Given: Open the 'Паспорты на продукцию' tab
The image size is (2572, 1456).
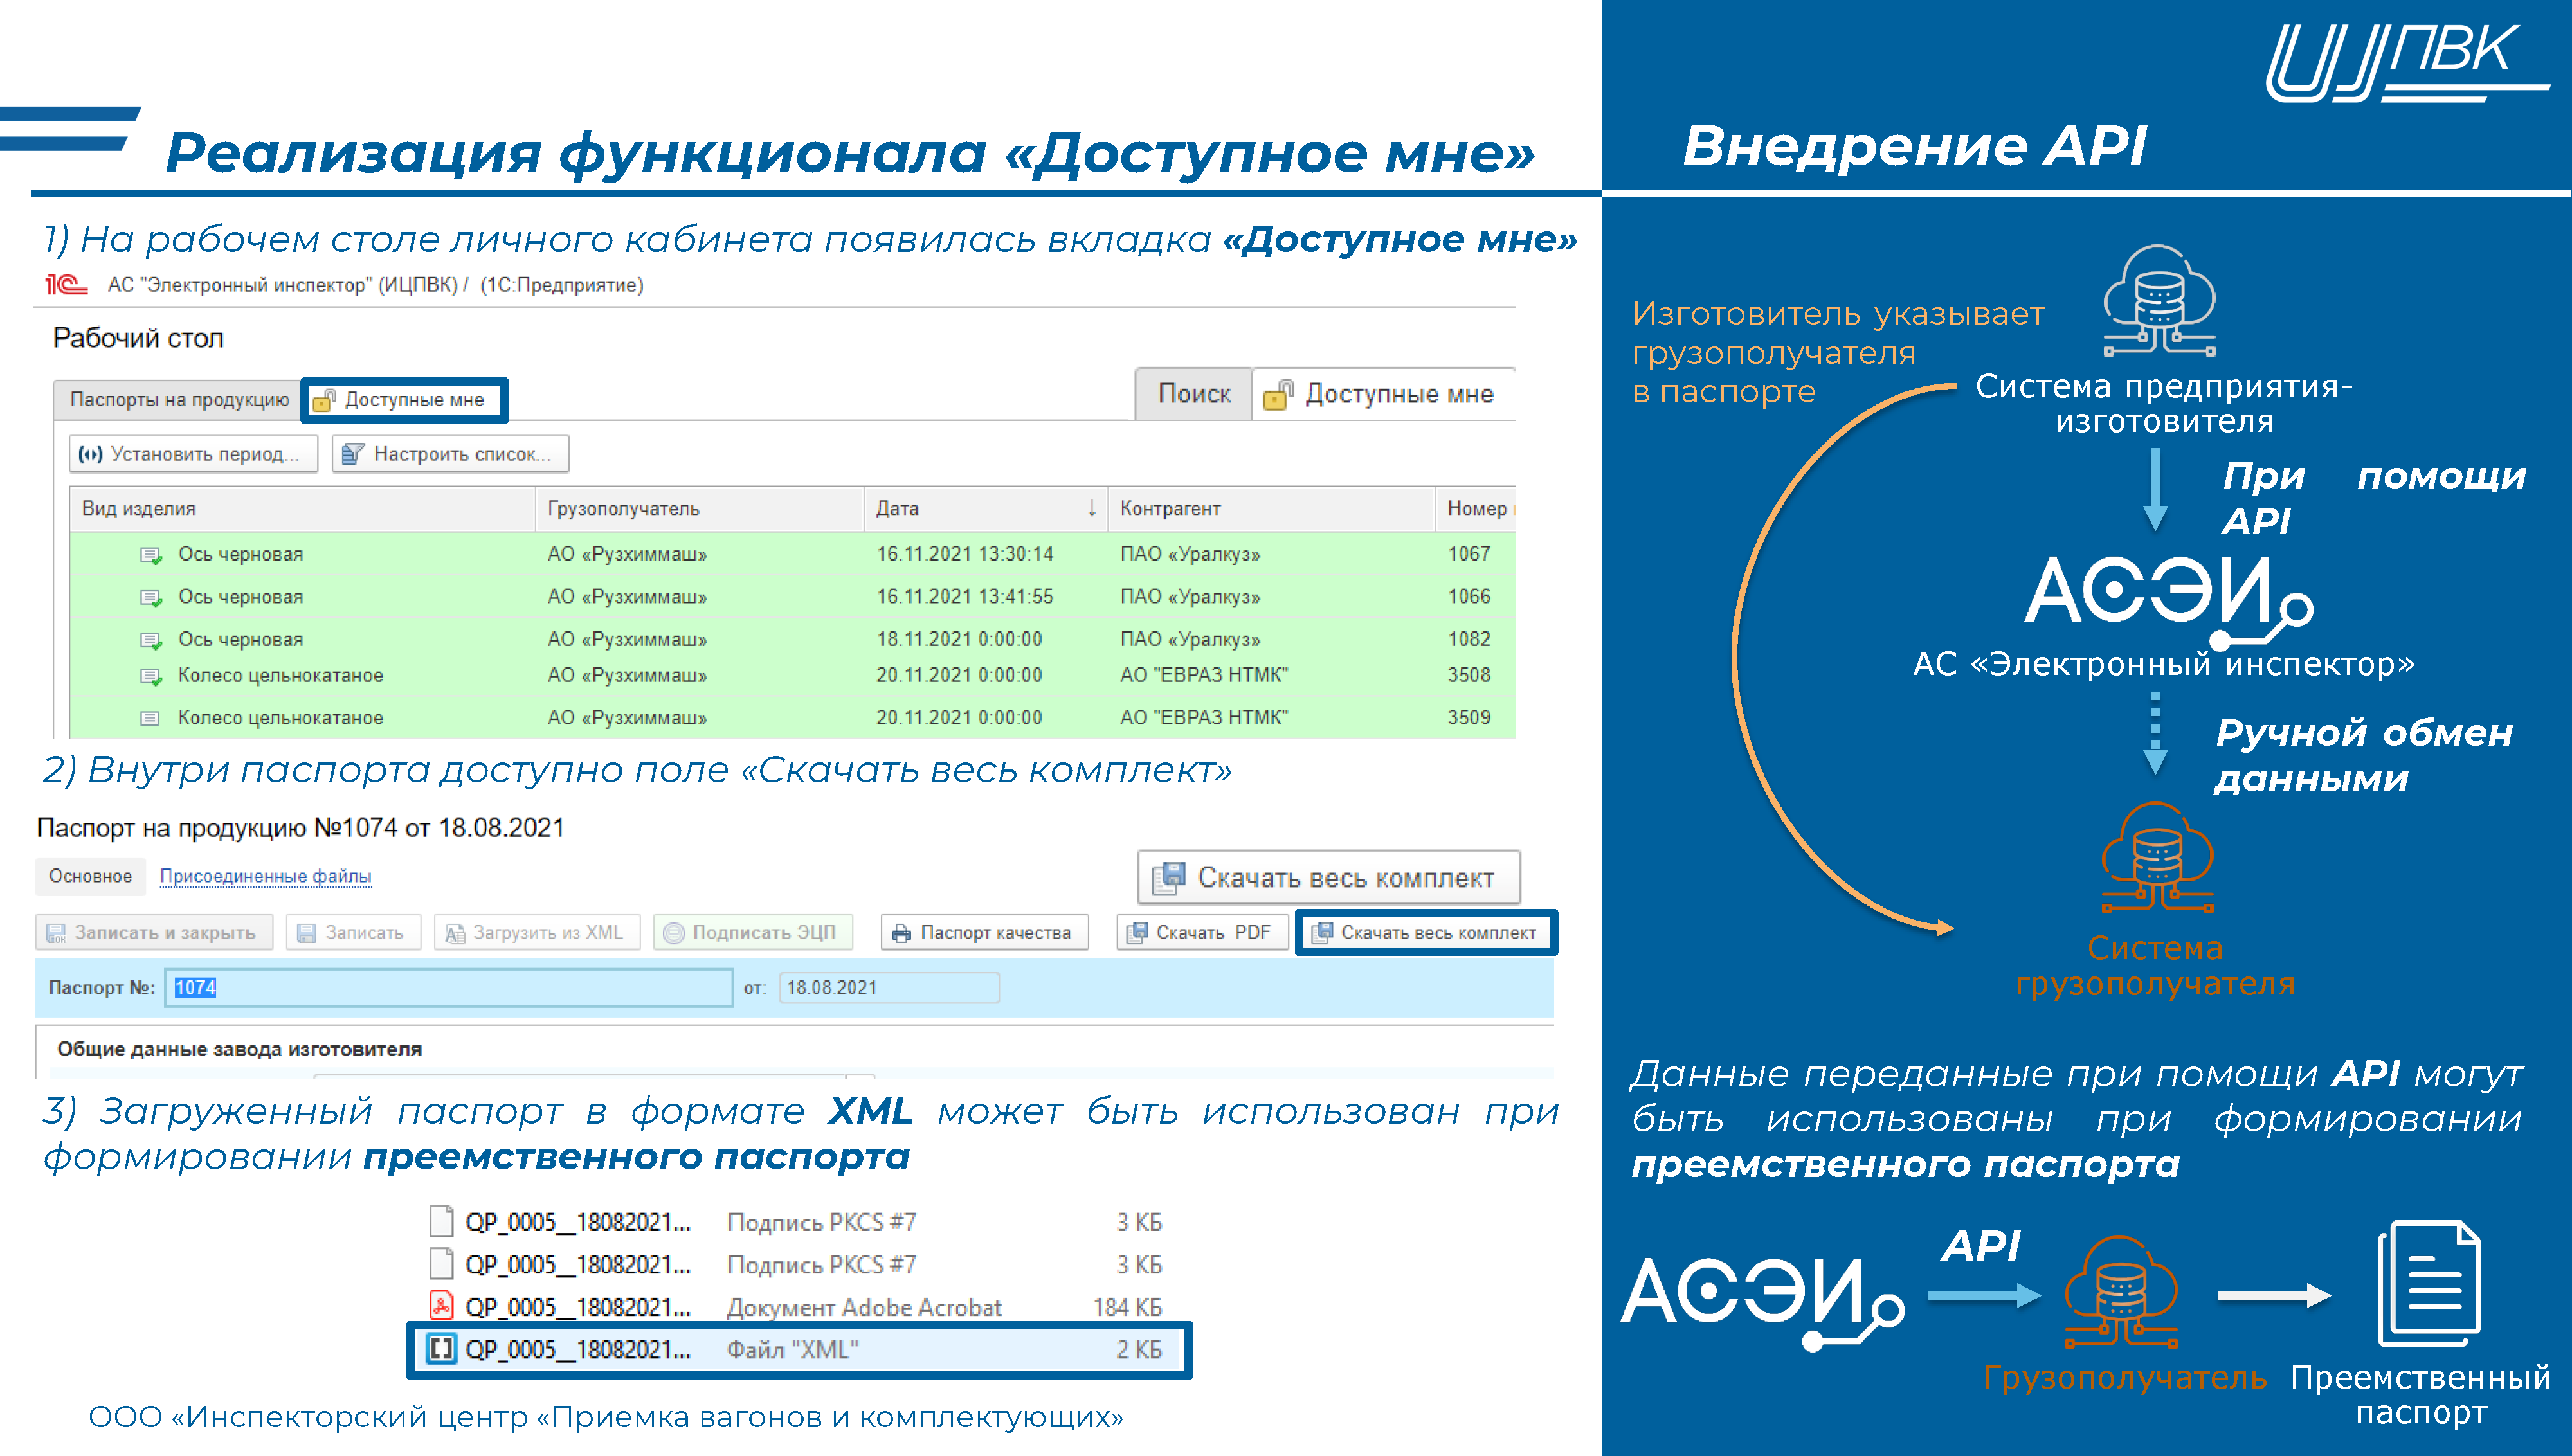Looking at the screenshot, I should coord(178,400).
